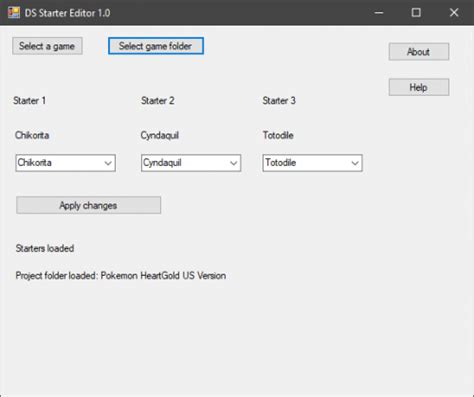Click the Select a game button
The height and width of the screenshot is (397, 474).
47,46
